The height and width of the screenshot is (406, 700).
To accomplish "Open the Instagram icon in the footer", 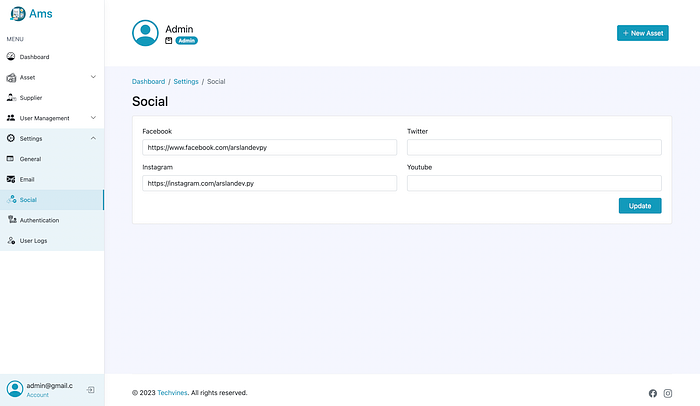I will point(668,393).
